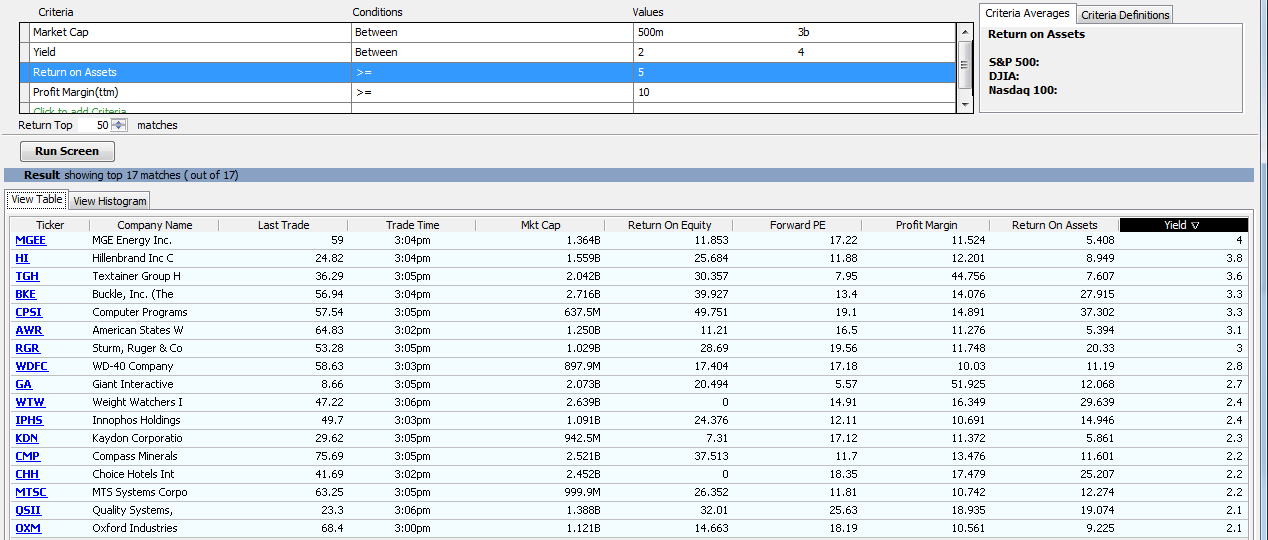The width and height of the screenshot is (1268, 540).
Task: Sort by Profit Margin column header
Action: pyautogui.click(x=926, y=225)
